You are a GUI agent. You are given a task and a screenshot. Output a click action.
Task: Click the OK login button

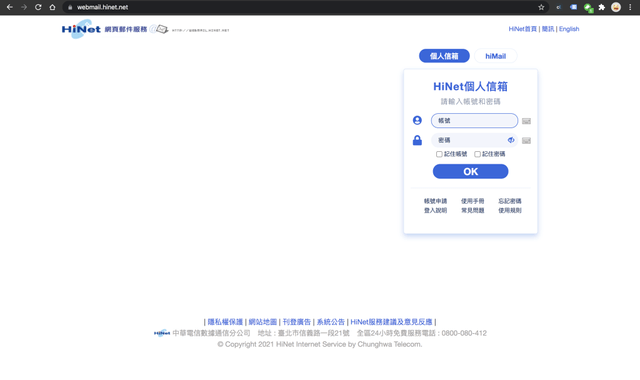click(x=470, y=171)
